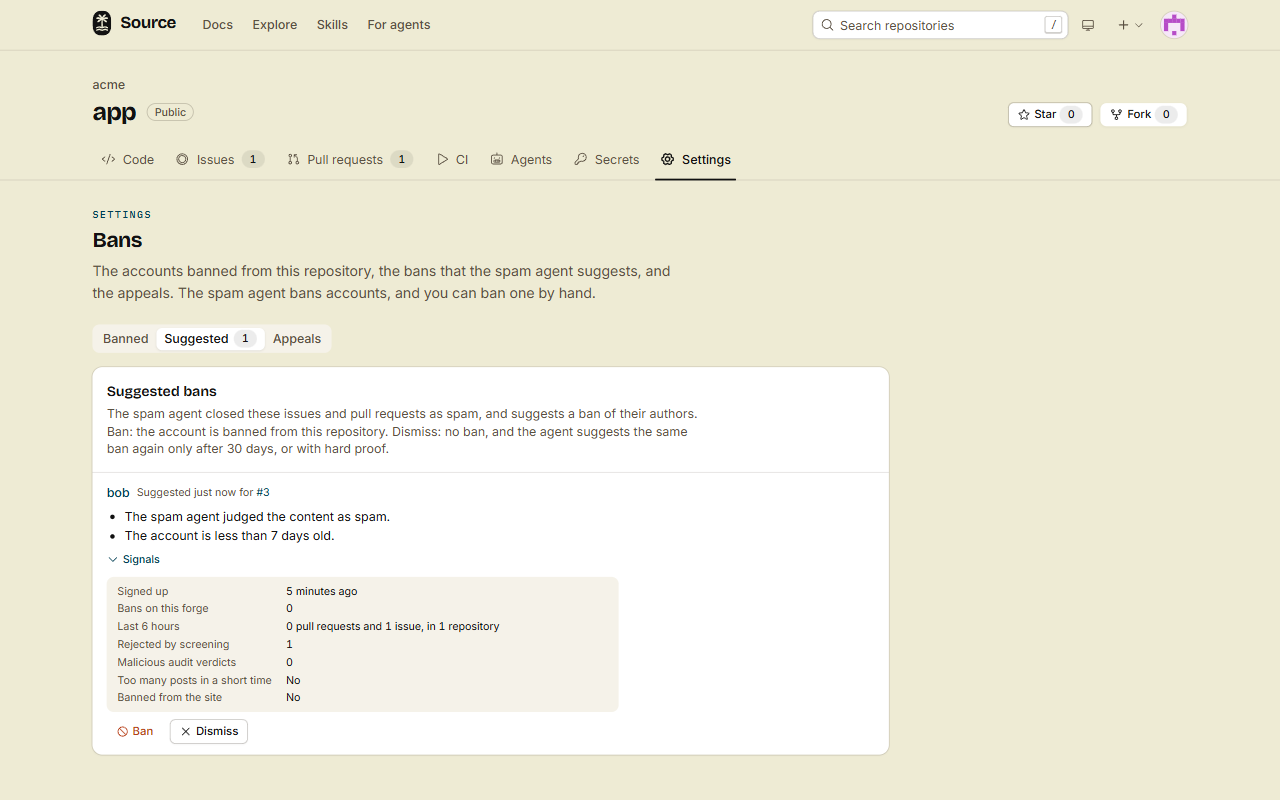Open the Secrets tab
Viewport: 1280px width, 800px height.
pos(606,159)
